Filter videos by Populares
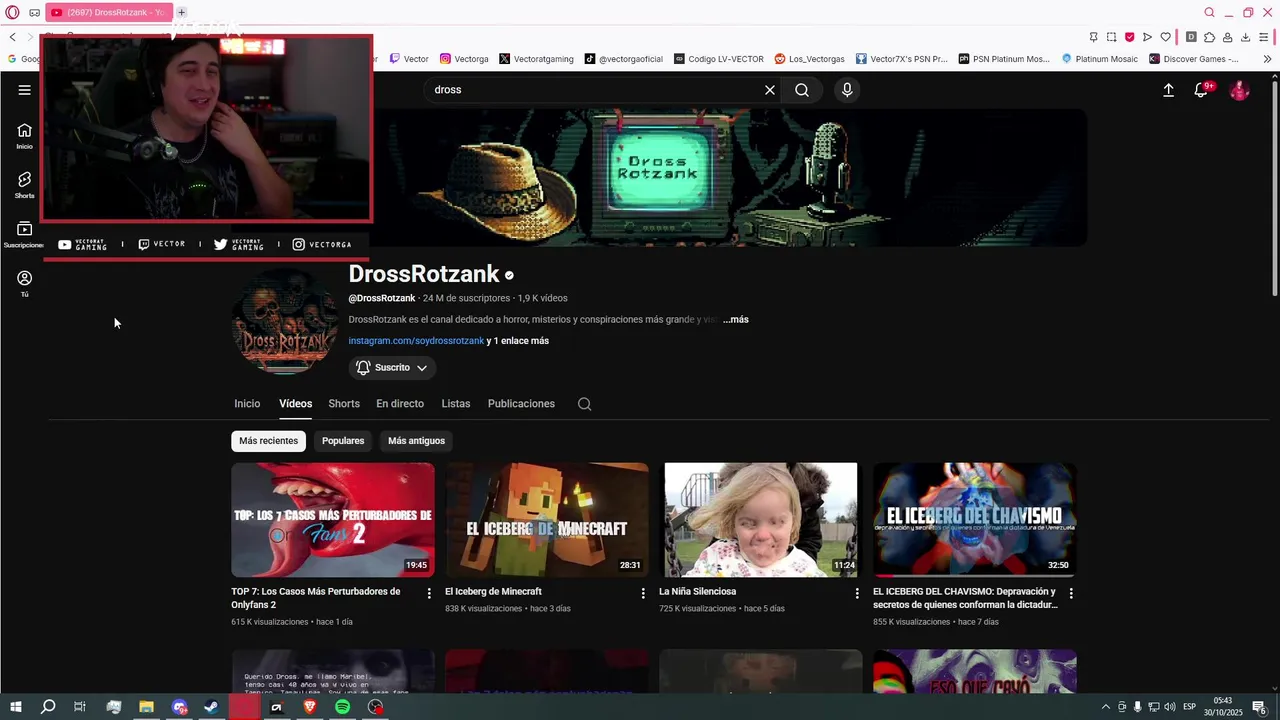The height and width of the screenshot is (720, 1280). [343, 441]
